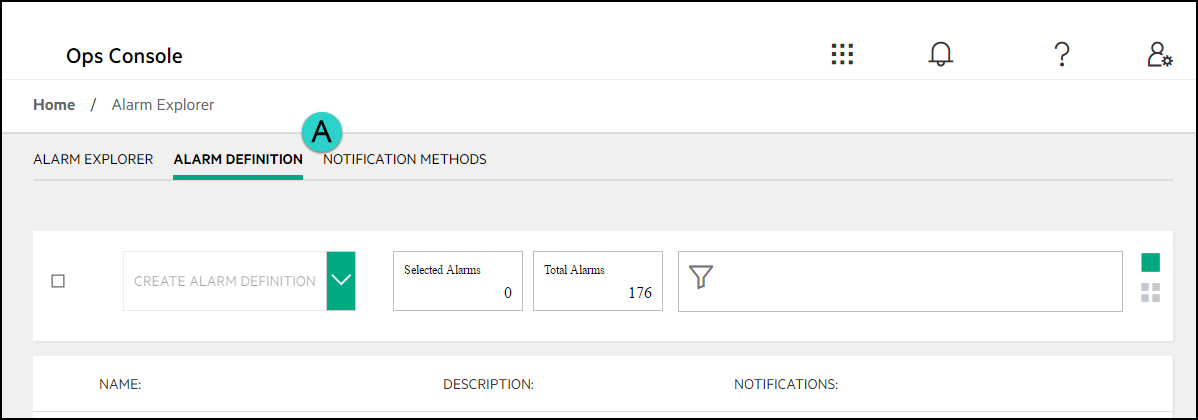Image resolution: width=1198 pixels, height=420 pixels.
Task: Open the apps grid menu icon
Action: point(842,55)
